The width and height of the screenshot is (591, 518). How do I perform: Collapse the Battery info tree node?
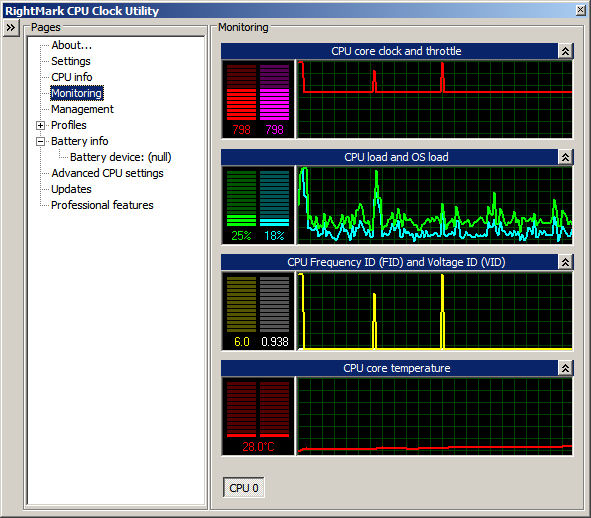click(40, 141)
